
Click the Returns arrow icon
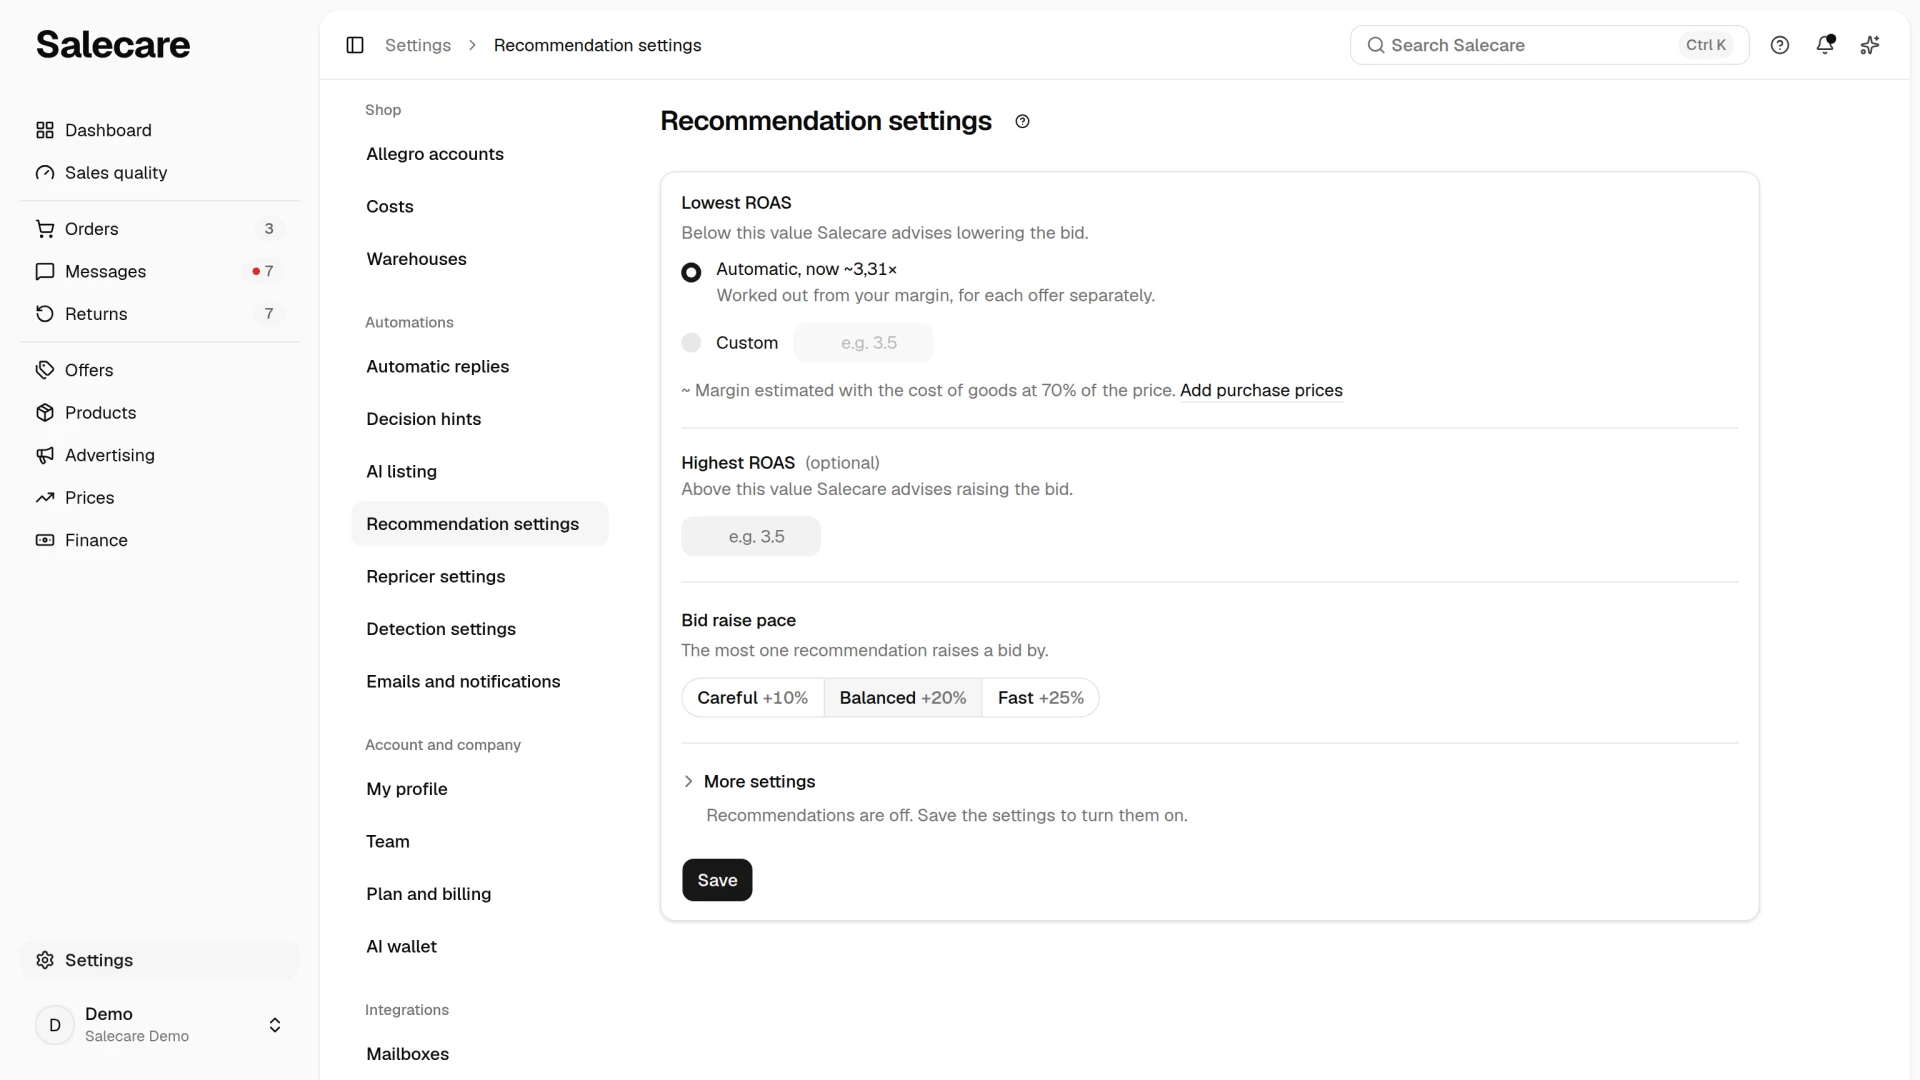click(45, 314)
